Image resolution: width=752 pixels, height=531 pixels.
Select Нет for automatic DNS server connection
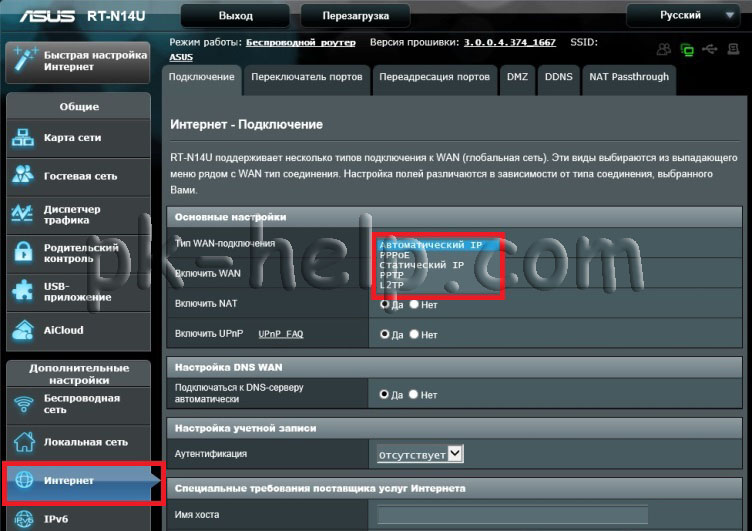(413, 394)
